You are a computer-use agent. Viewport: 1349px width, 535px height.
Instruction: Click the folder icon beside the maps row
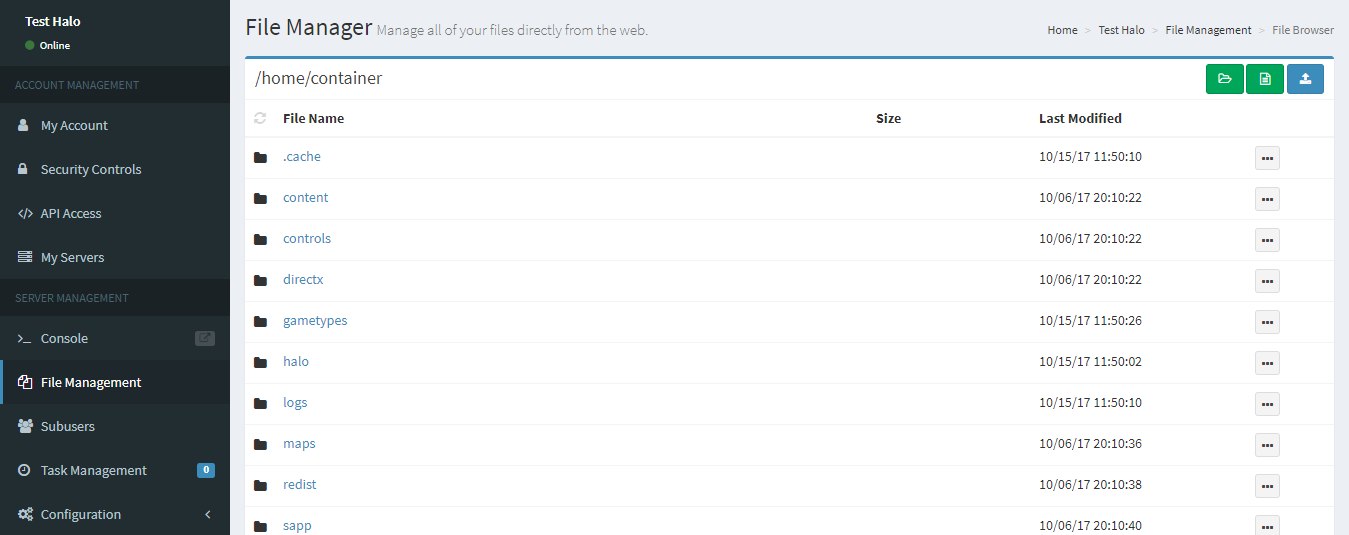261,444
